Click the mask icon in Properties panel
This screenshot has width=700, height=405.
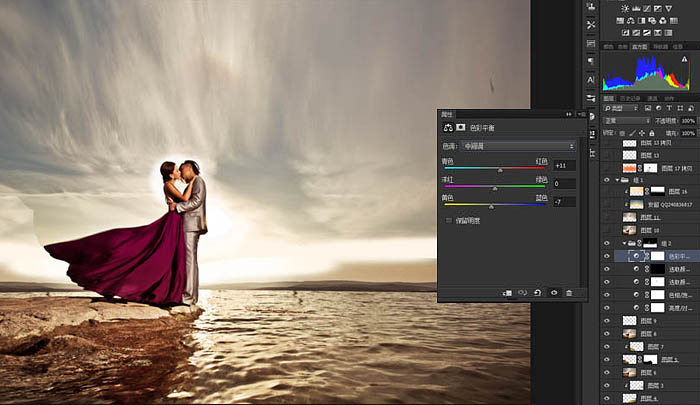(x=460, y=128)
